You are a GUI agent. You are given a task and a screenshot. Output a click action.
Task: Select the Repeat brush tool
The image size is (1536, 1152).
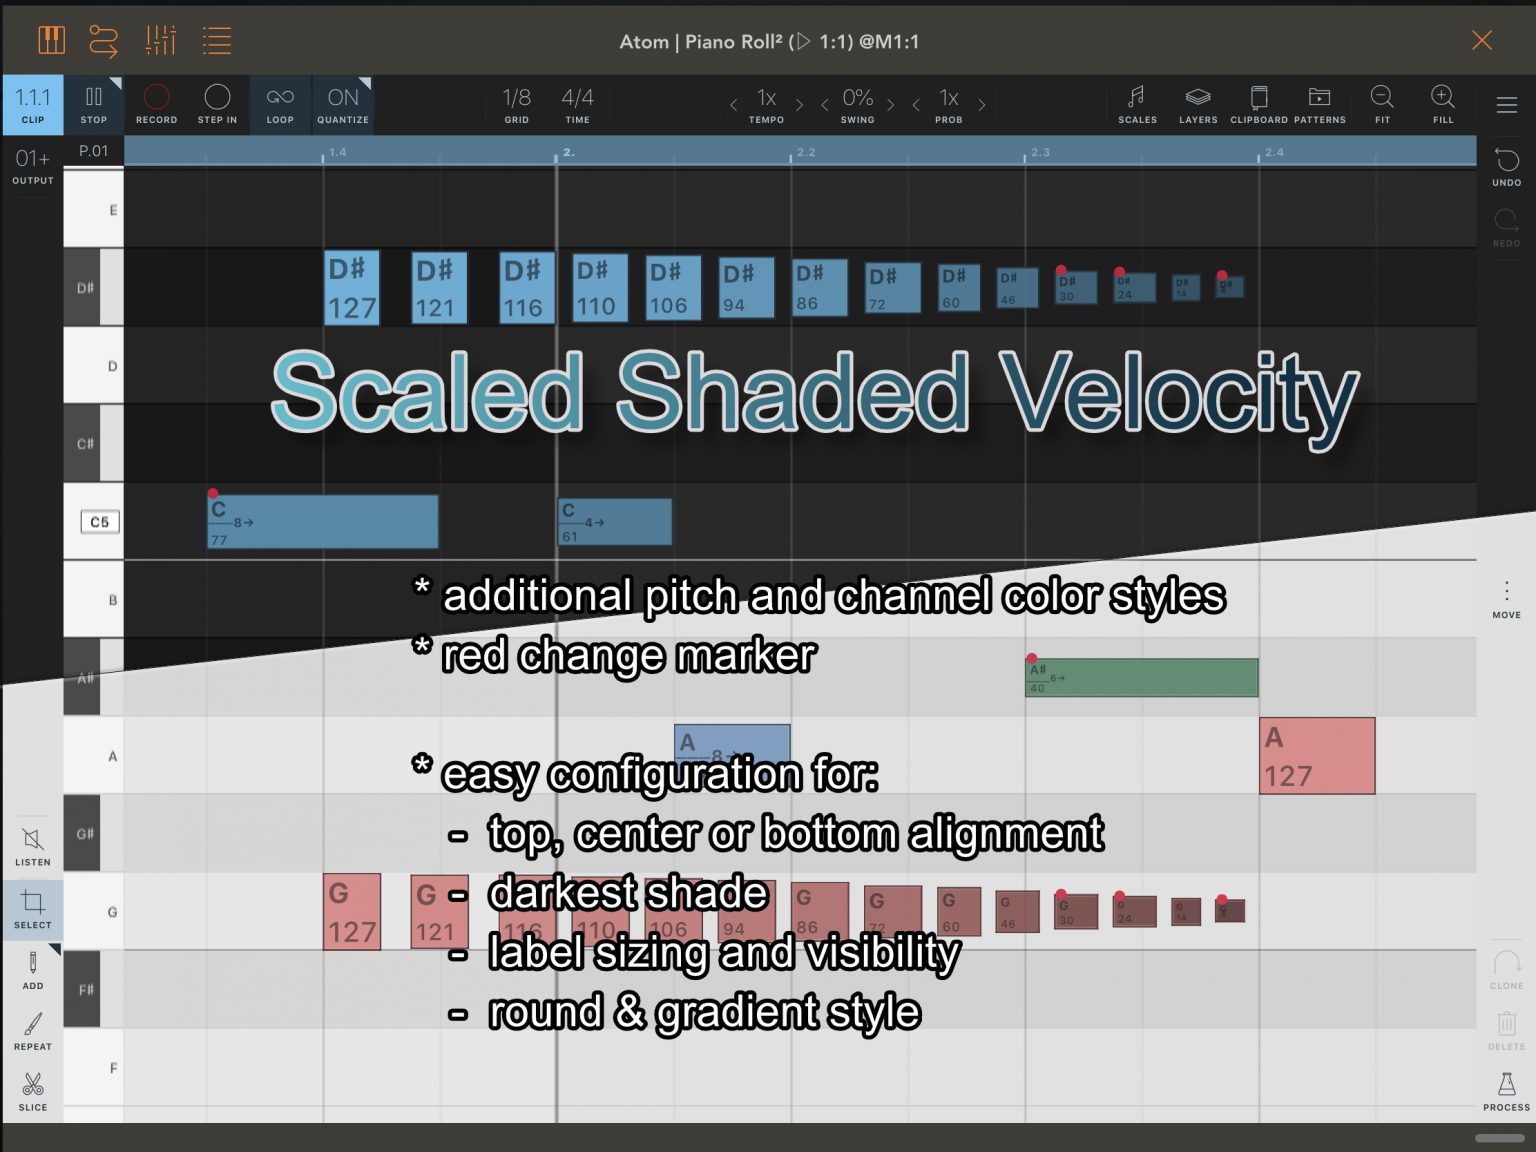point(33,1032)
